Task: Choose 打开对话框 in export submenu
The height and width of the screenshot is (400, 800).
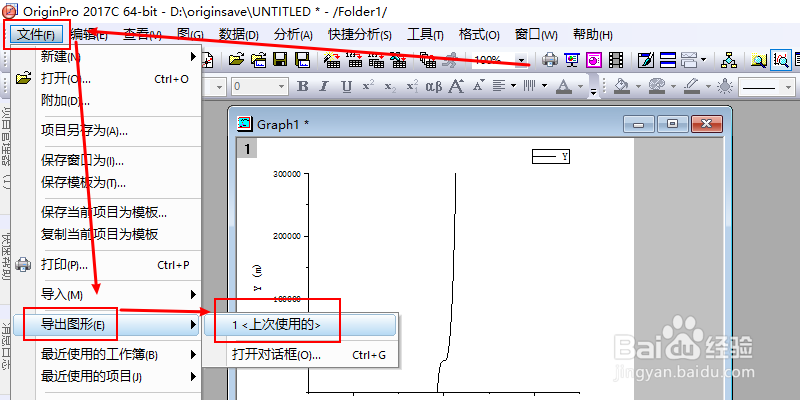Action: 300,355
